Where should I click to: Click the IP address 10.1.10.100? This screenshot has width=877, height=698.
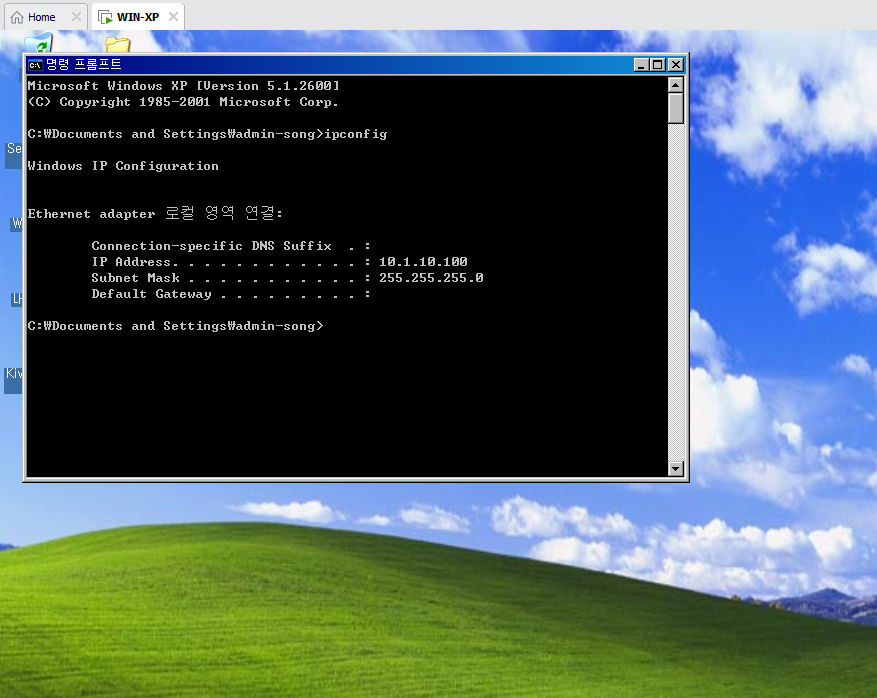[x=423, y=262]
